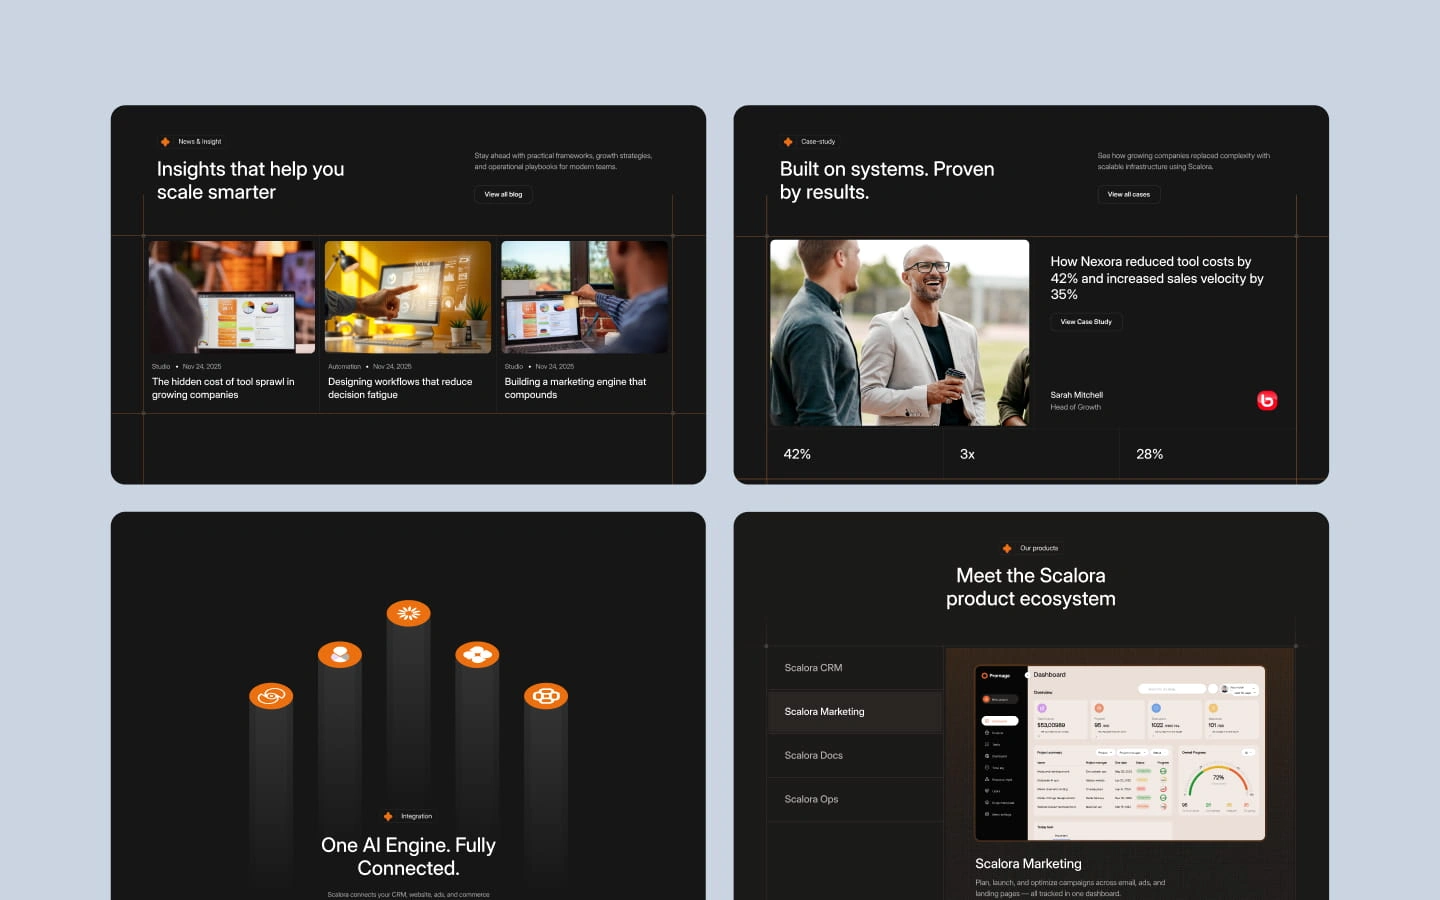Click the Case-study label text

click(818, 142)
